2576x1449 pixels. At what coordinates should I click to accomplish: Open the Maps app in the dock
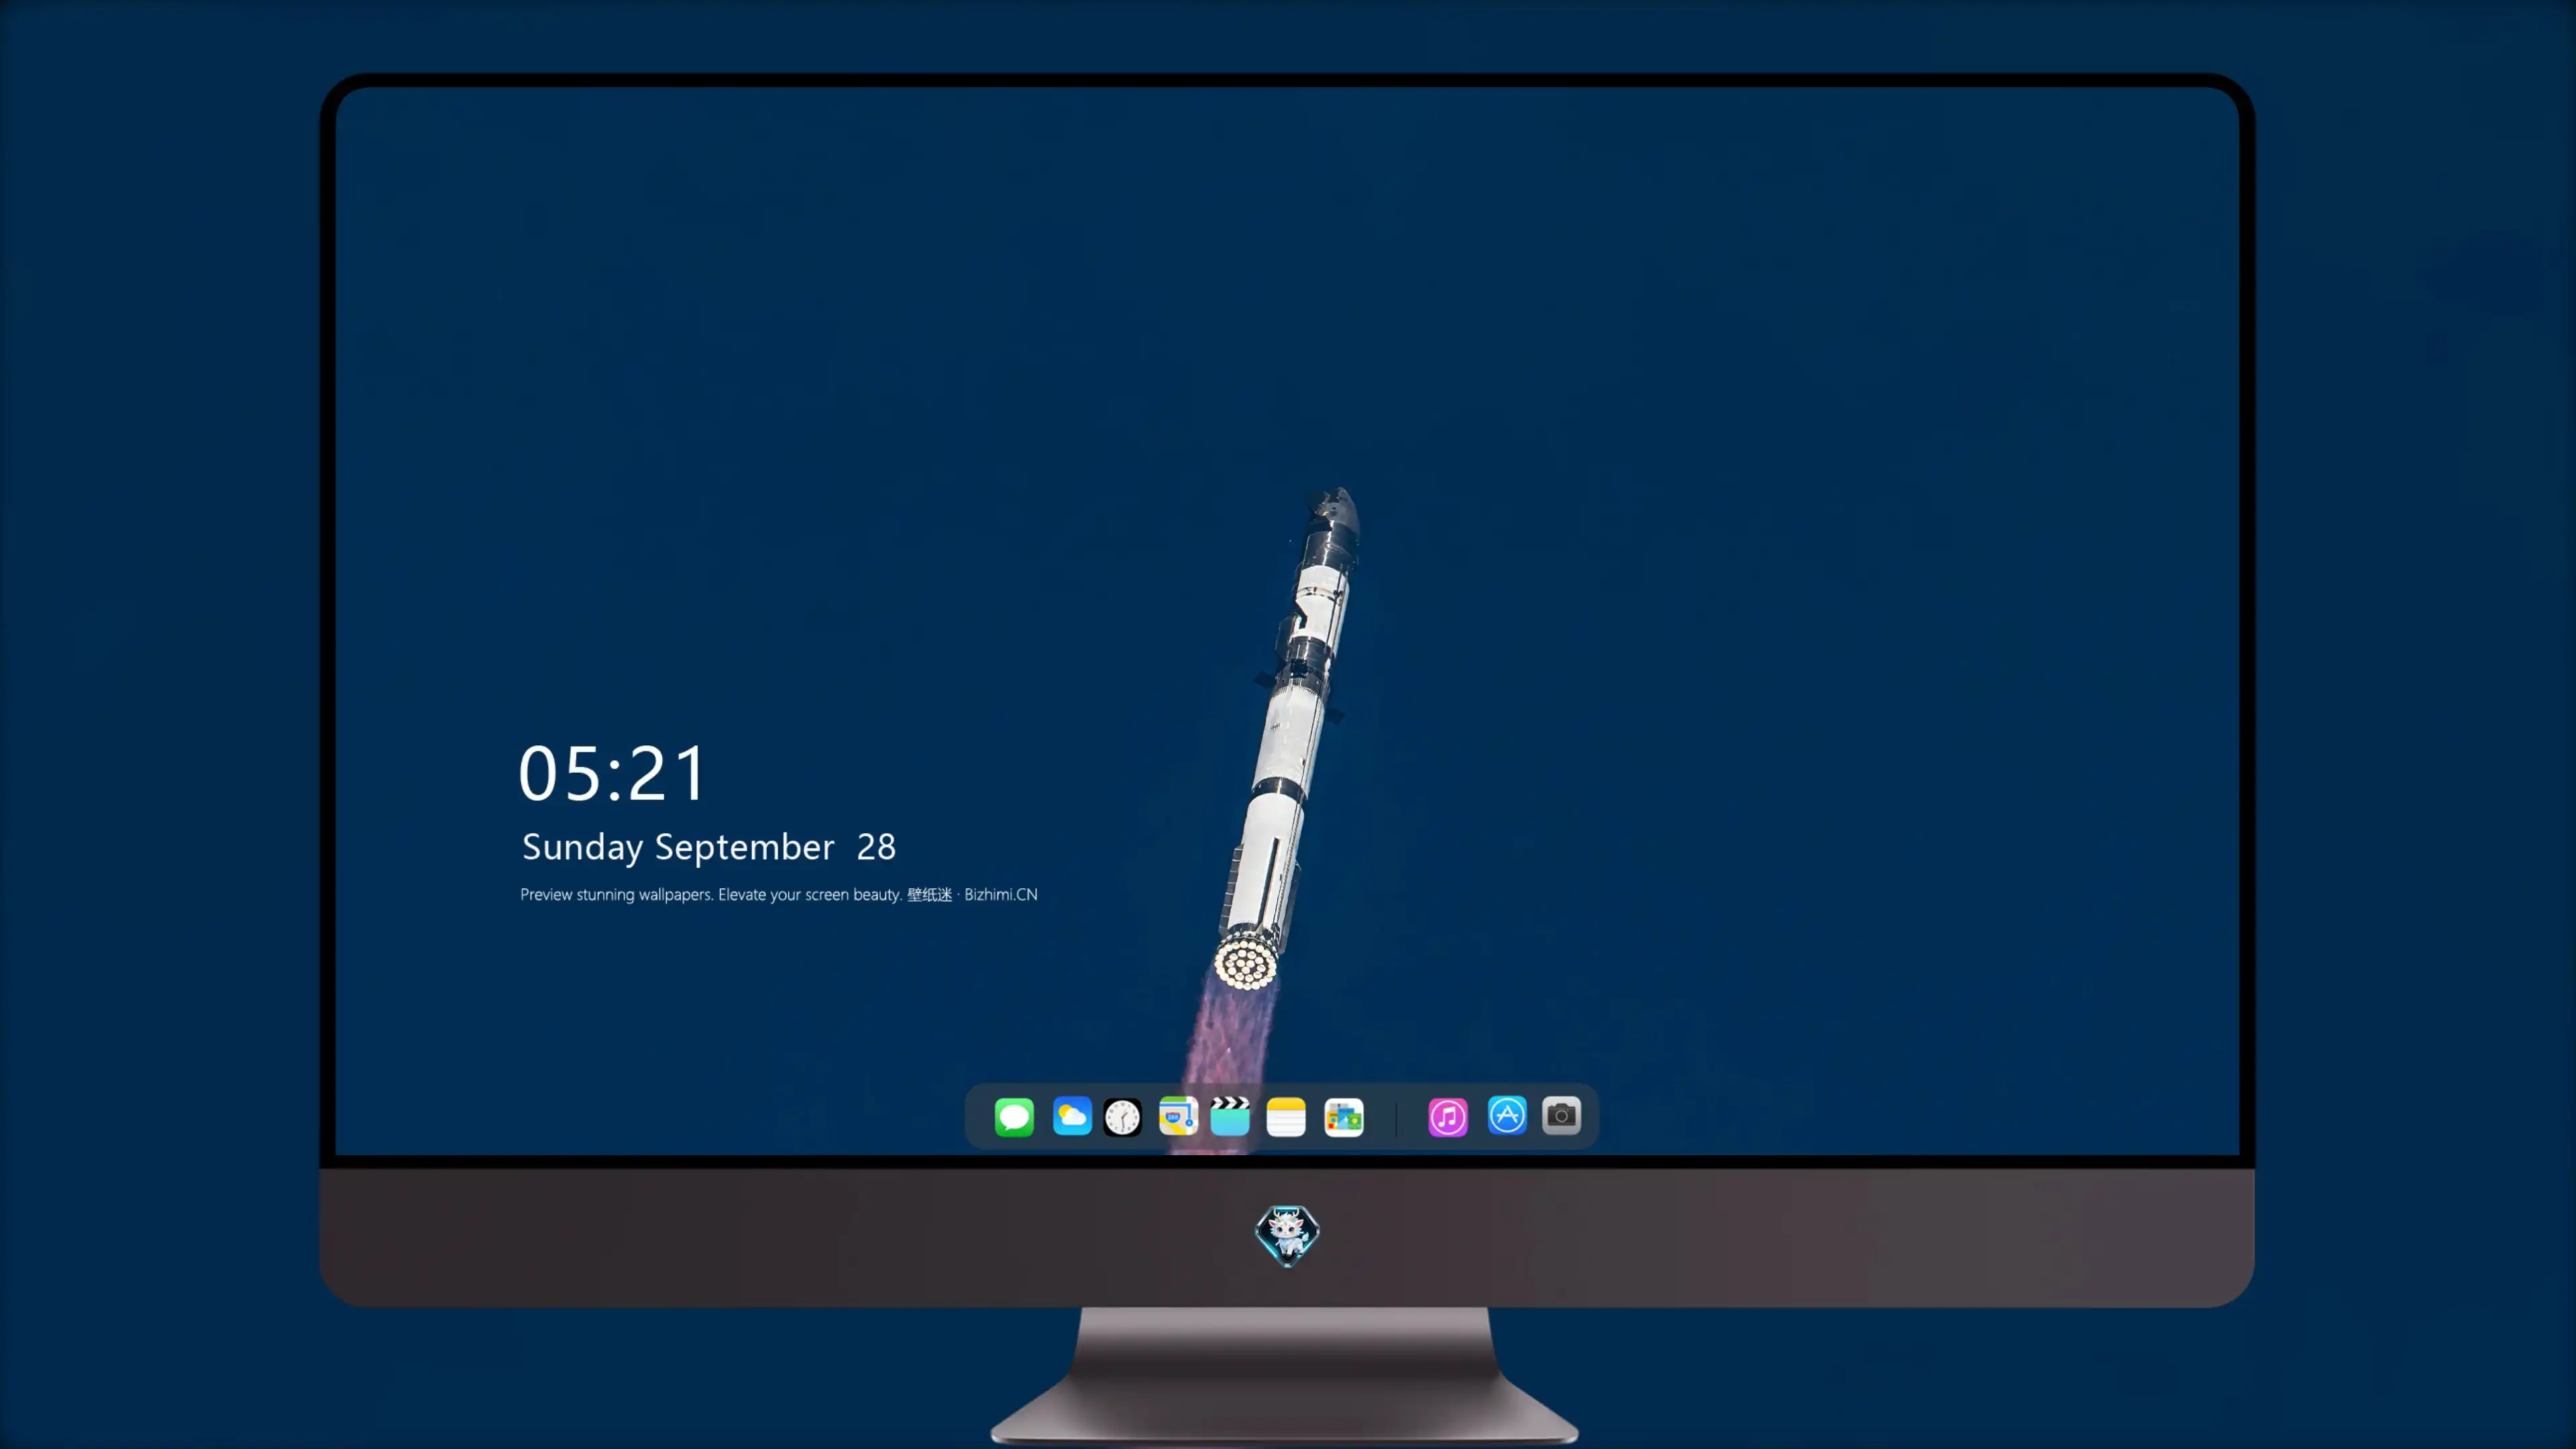tap(1178, 1117)
